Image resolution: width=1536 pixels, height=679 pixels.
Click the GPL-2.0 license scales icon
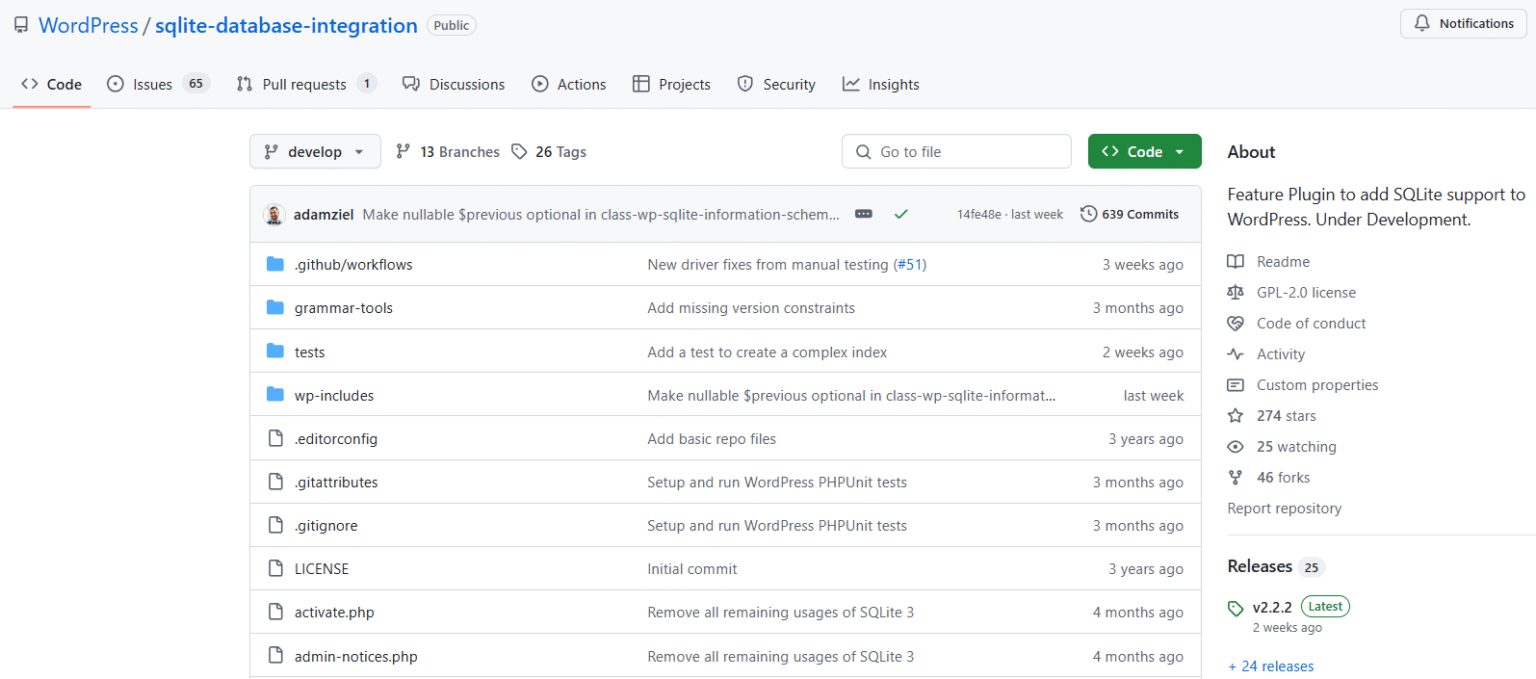1236,292
